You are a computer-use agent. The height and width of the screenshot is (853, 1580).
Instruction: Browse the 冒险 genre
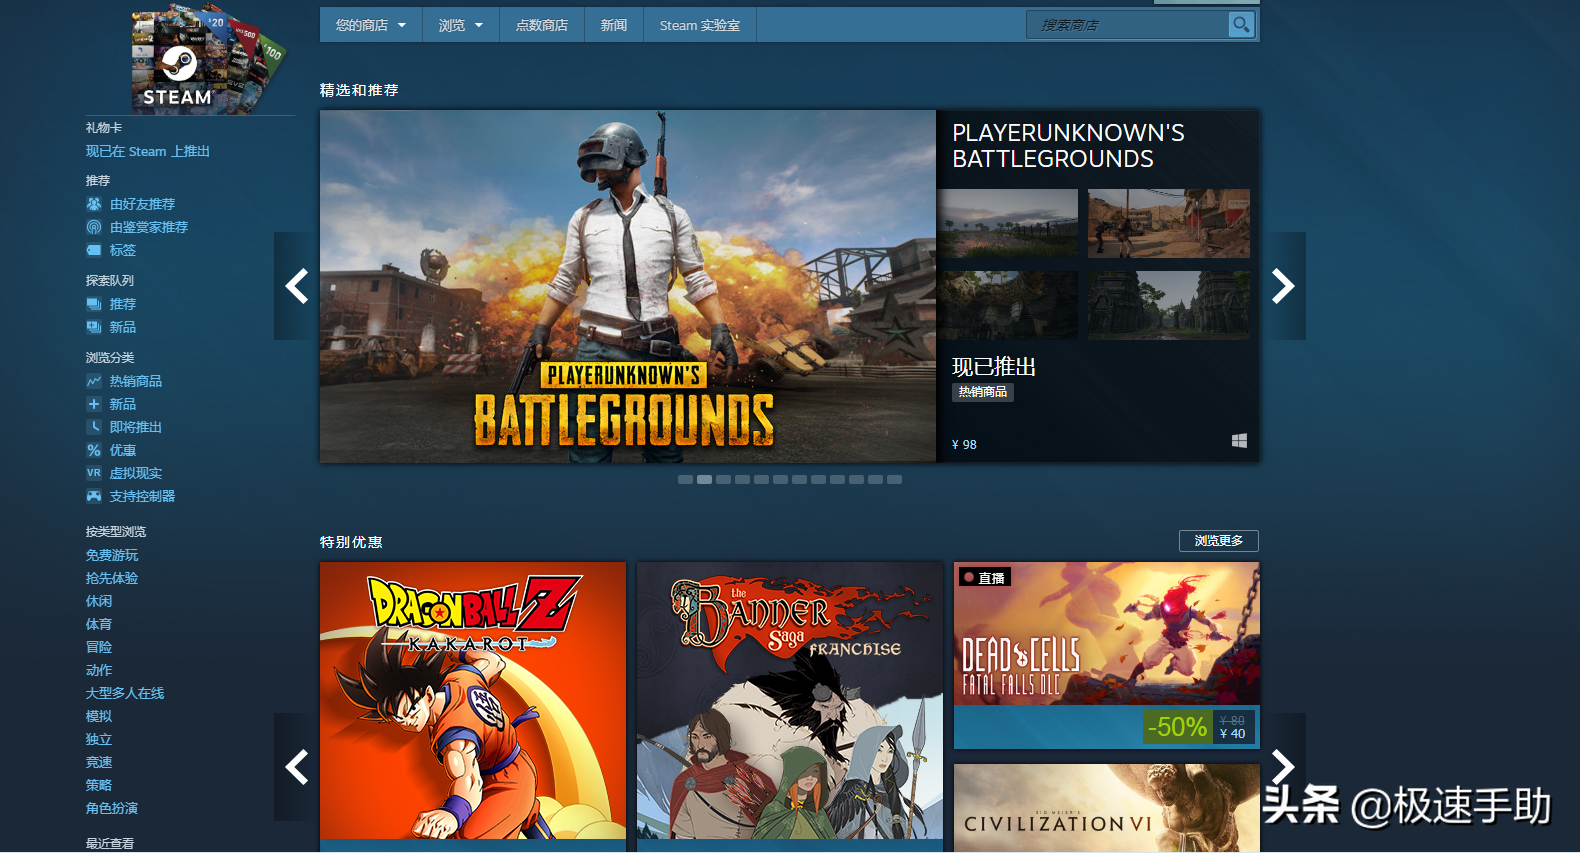pos(99,647)
